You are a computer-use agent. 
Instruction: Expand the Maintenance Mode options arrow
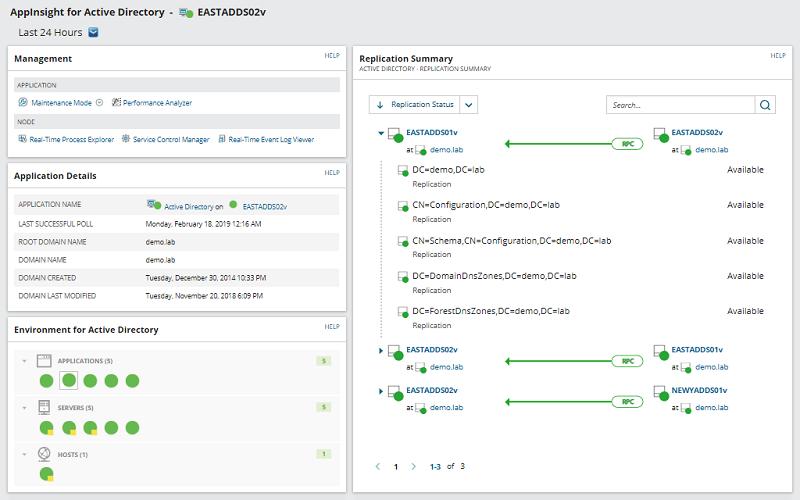(x=99, y=102)
